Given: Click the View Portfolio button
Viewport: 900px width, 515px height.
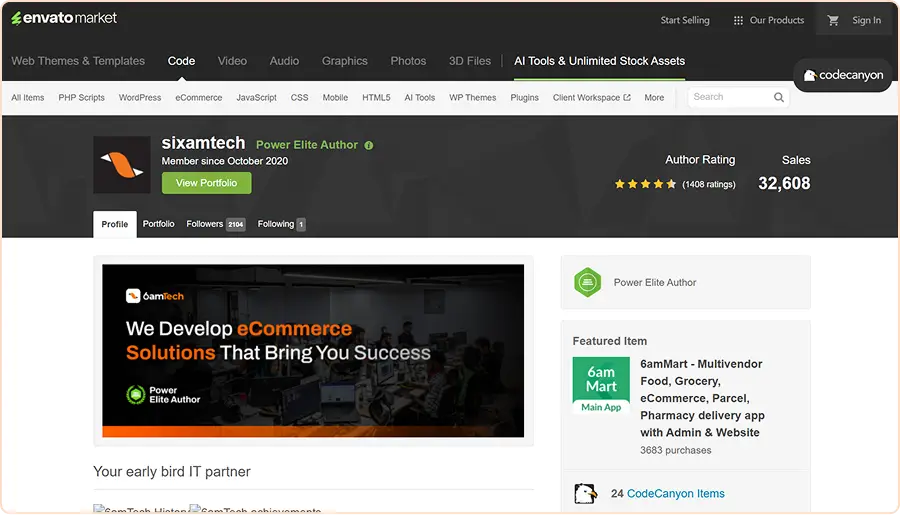Looking at the screenshot, I should point(207,183).
